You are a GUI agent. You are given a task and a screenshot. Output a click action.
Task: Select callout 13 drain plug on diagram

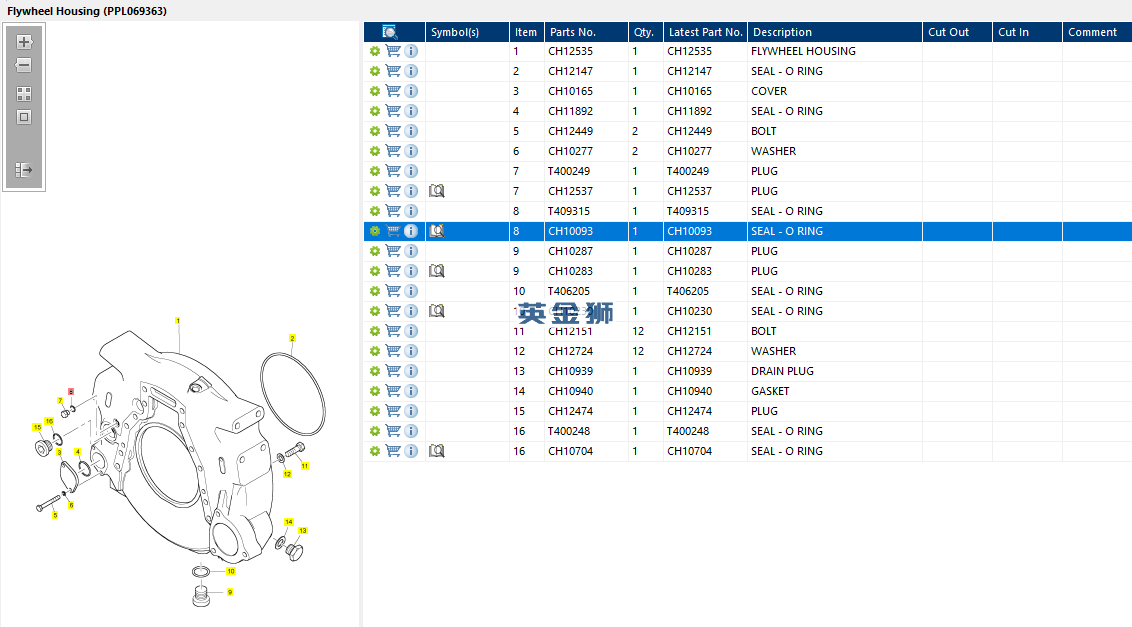[x=302, y=531]
